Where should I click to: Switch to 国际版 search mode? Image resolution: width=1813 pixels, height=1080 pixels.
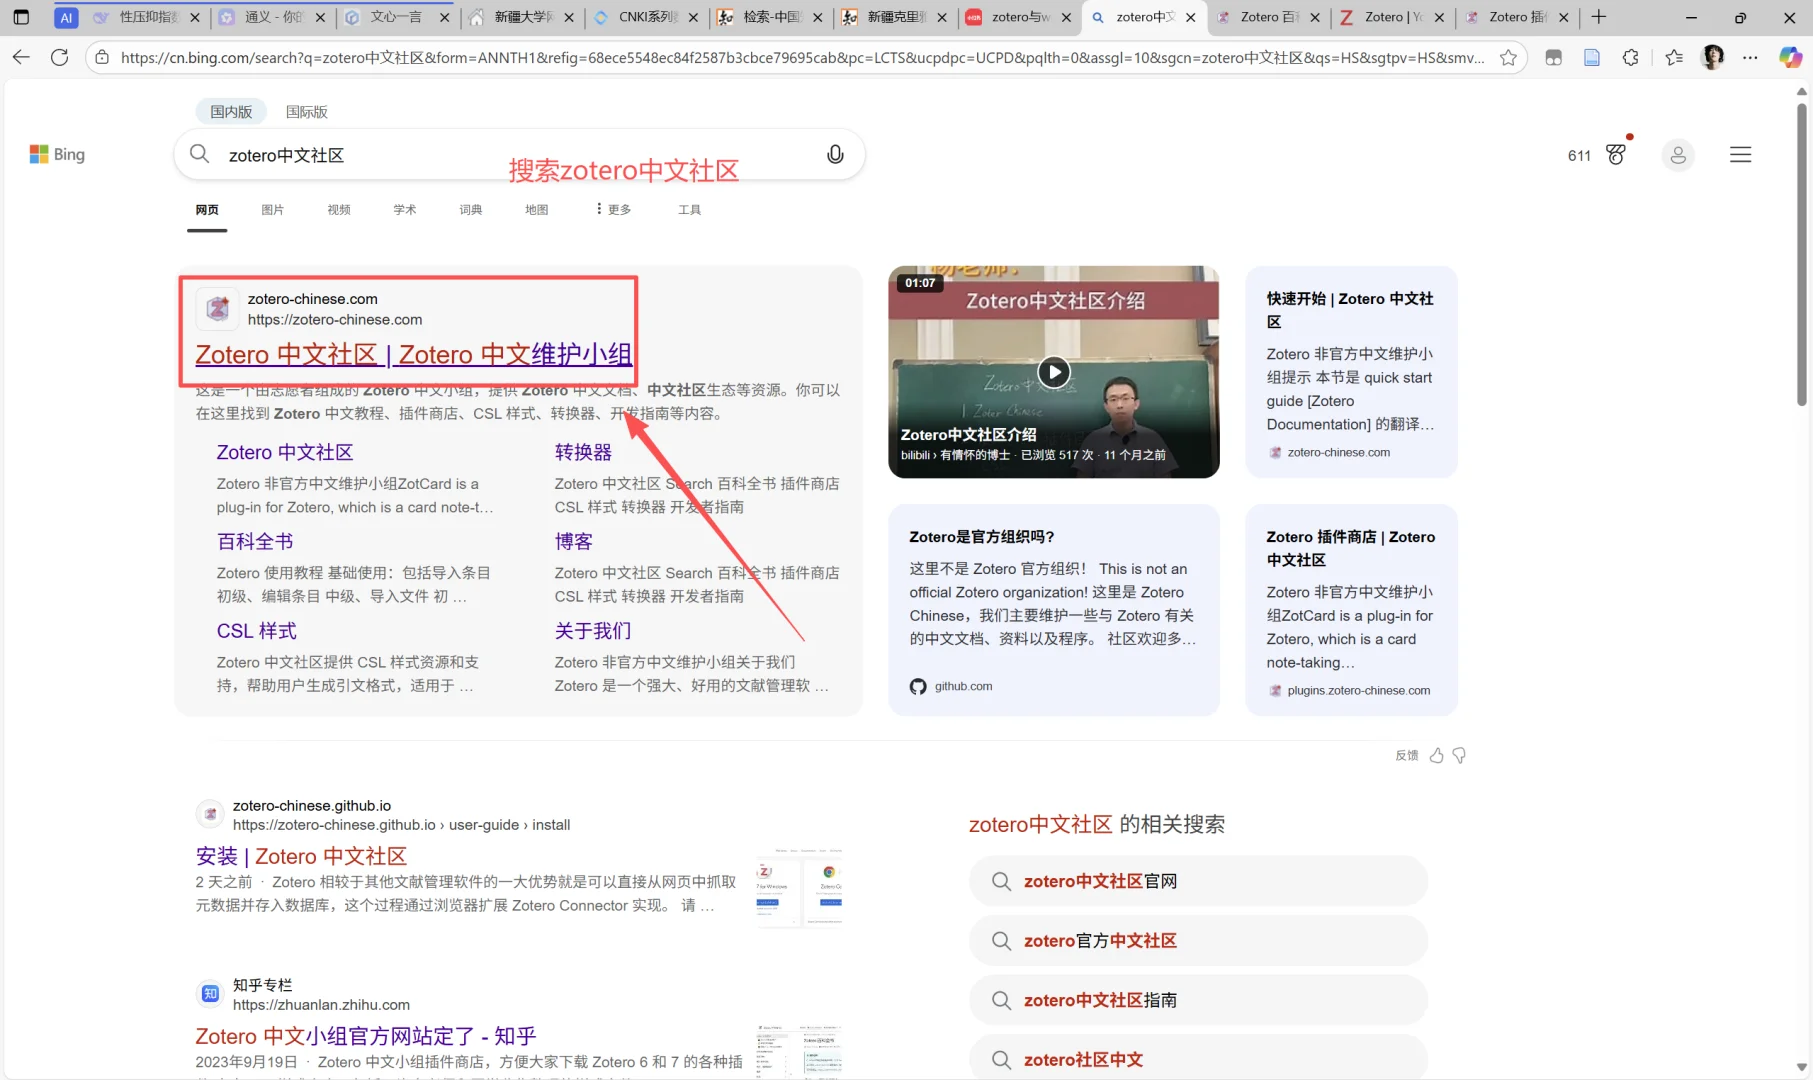306,111
